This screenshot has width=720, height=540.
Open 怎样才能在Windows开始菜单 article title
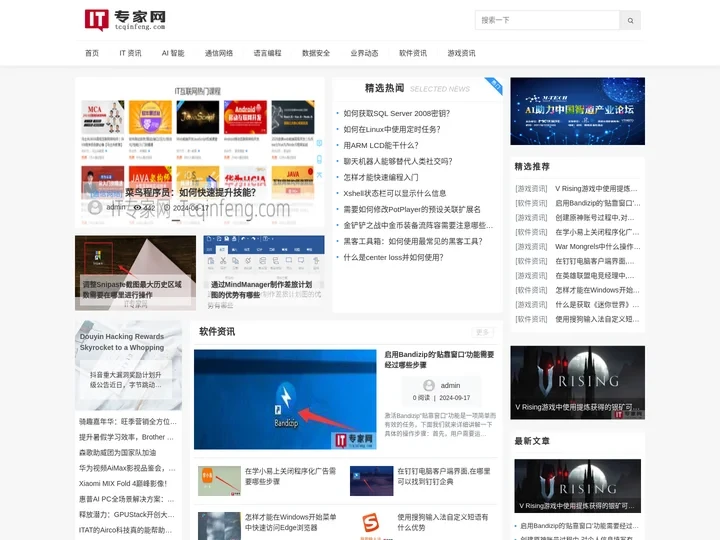290,522
